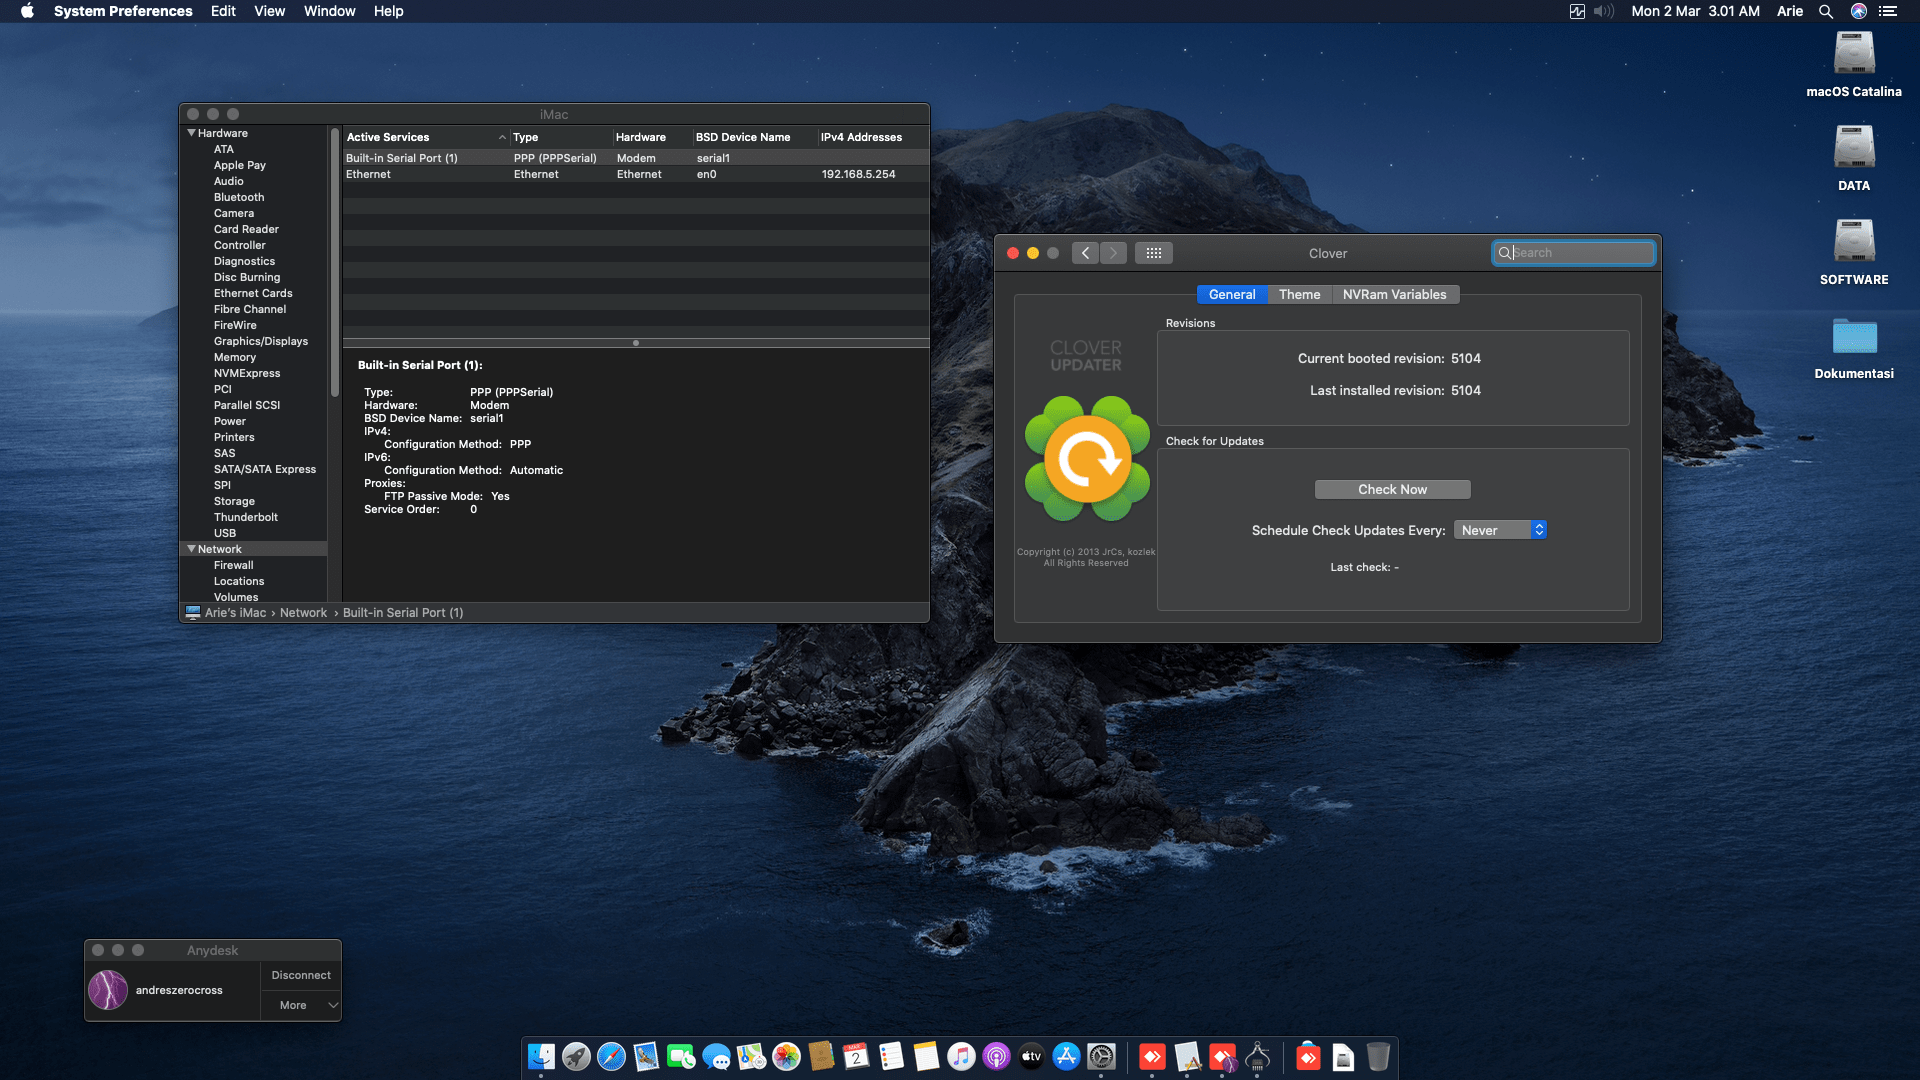Open the Window menu in the menu bar
Screen dimensions: 1920x1080
pos(329,11)
